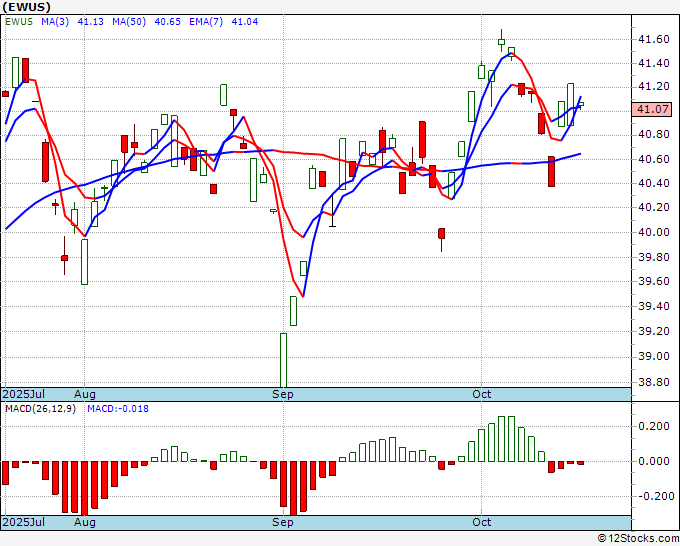The height and width of the screenshot is (546, 680).
Task: Click the 2025Jul label on MACD axis
Action: [x=24, y=522]
